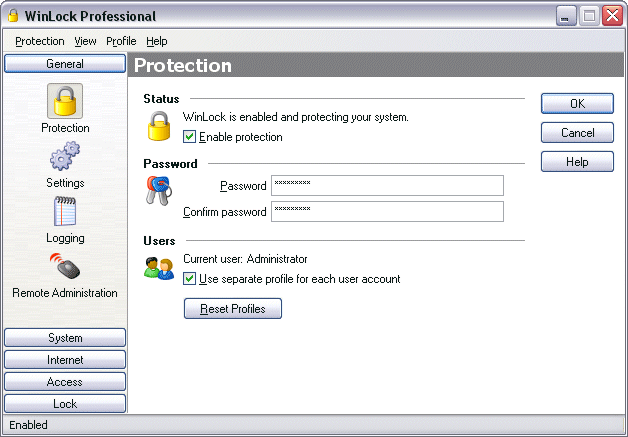
Task: Toggle the Enable protection checkbox
Action: point(189,137)
